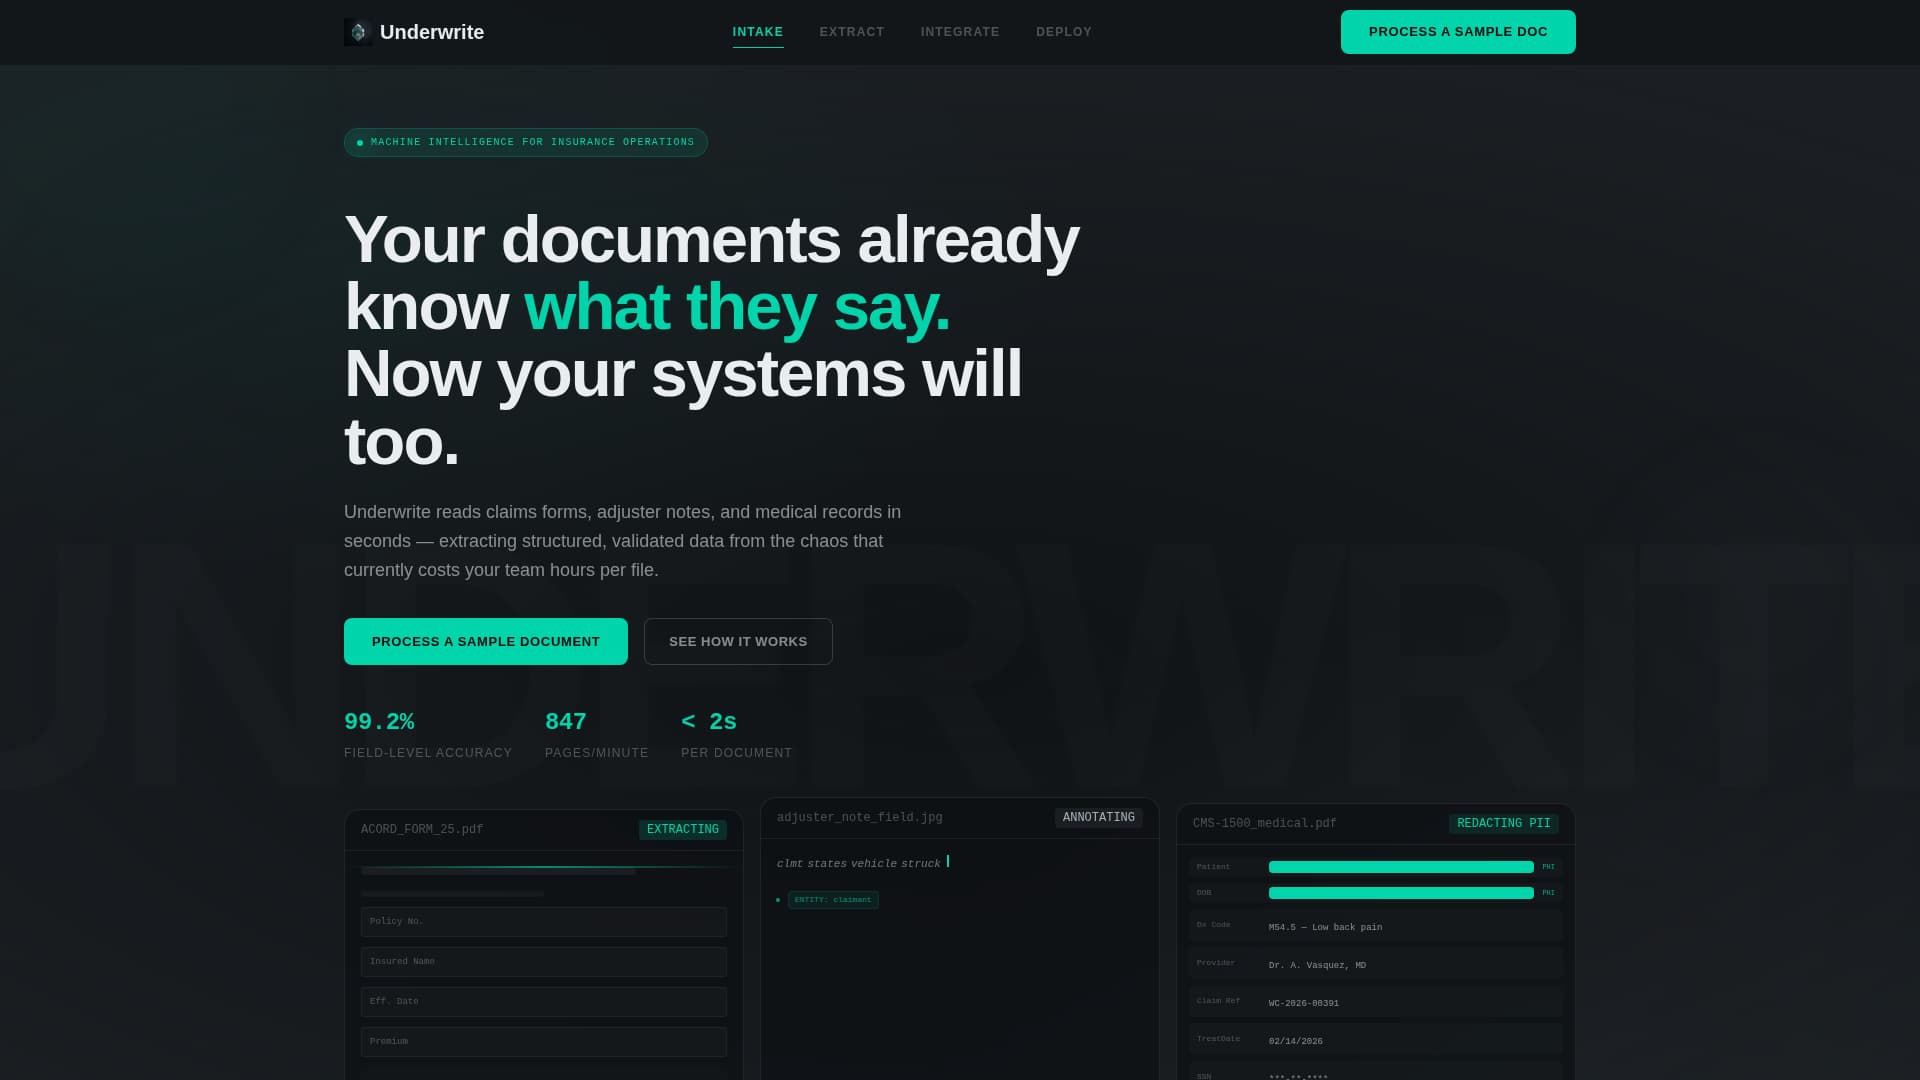Viewport: 1920px width, 1080px height.
Task: Click the treatment date 02/14/2026
Action: [1296, 1041]
